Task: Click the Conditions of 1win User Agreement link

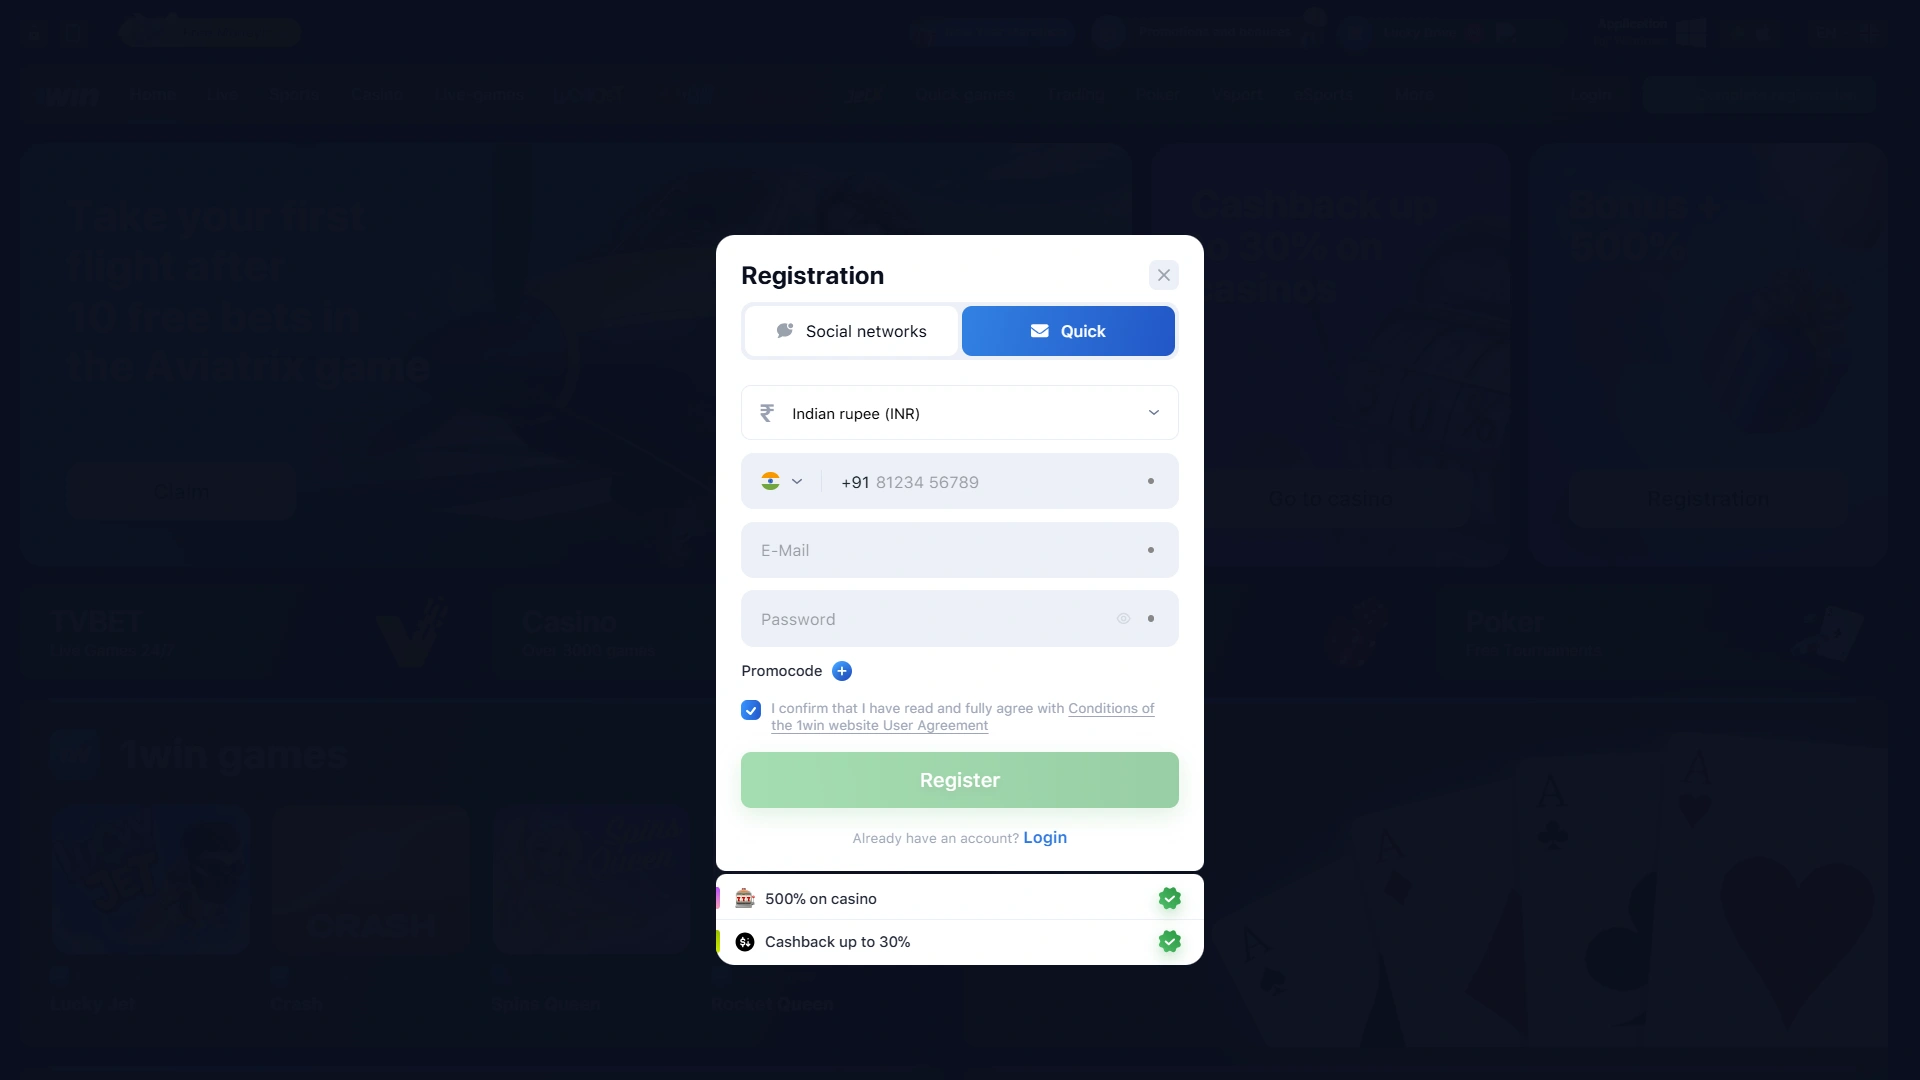Action: click(x=963, y=716)
